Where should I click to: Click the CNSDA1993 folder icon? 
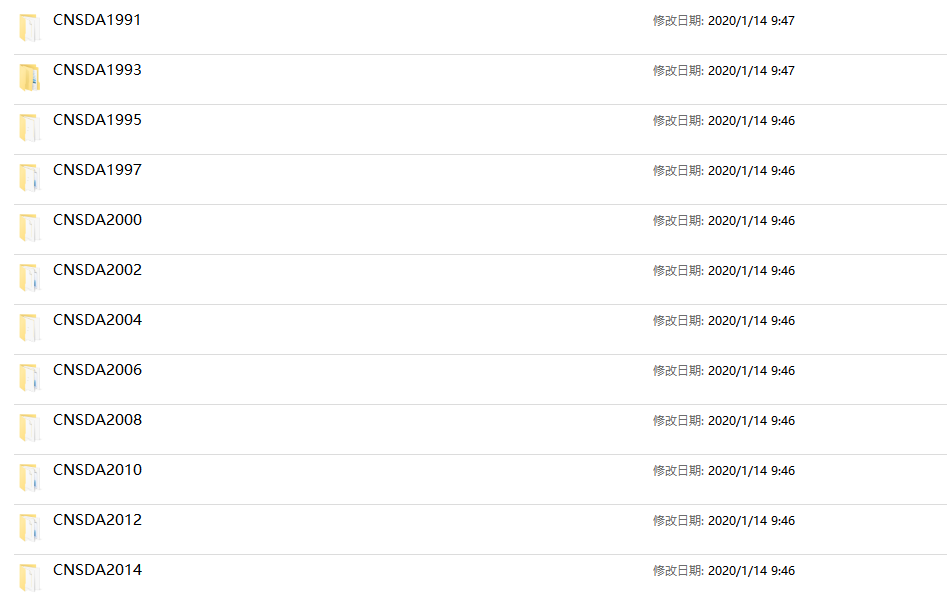click(29, 78)
